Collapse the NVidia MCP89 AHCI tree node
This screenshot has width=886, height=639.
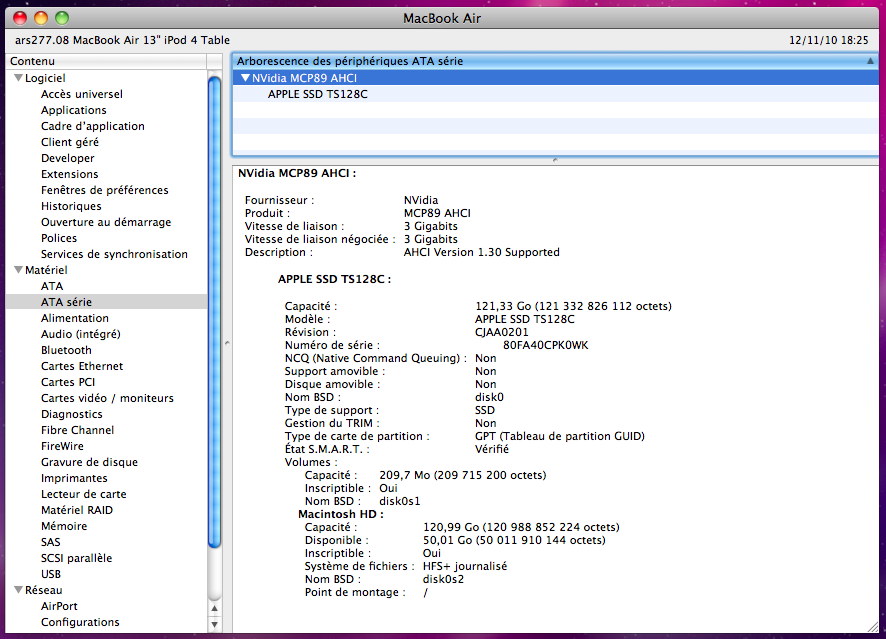point(245,78)
